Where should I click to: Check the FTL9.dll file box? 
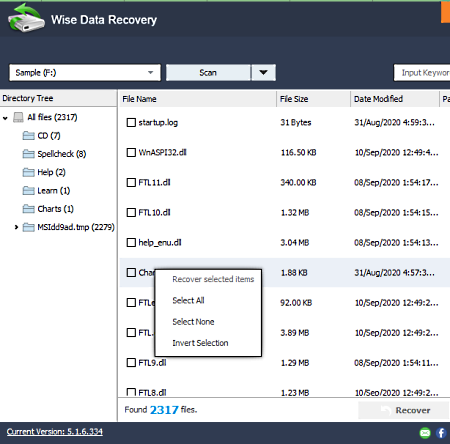131,362
